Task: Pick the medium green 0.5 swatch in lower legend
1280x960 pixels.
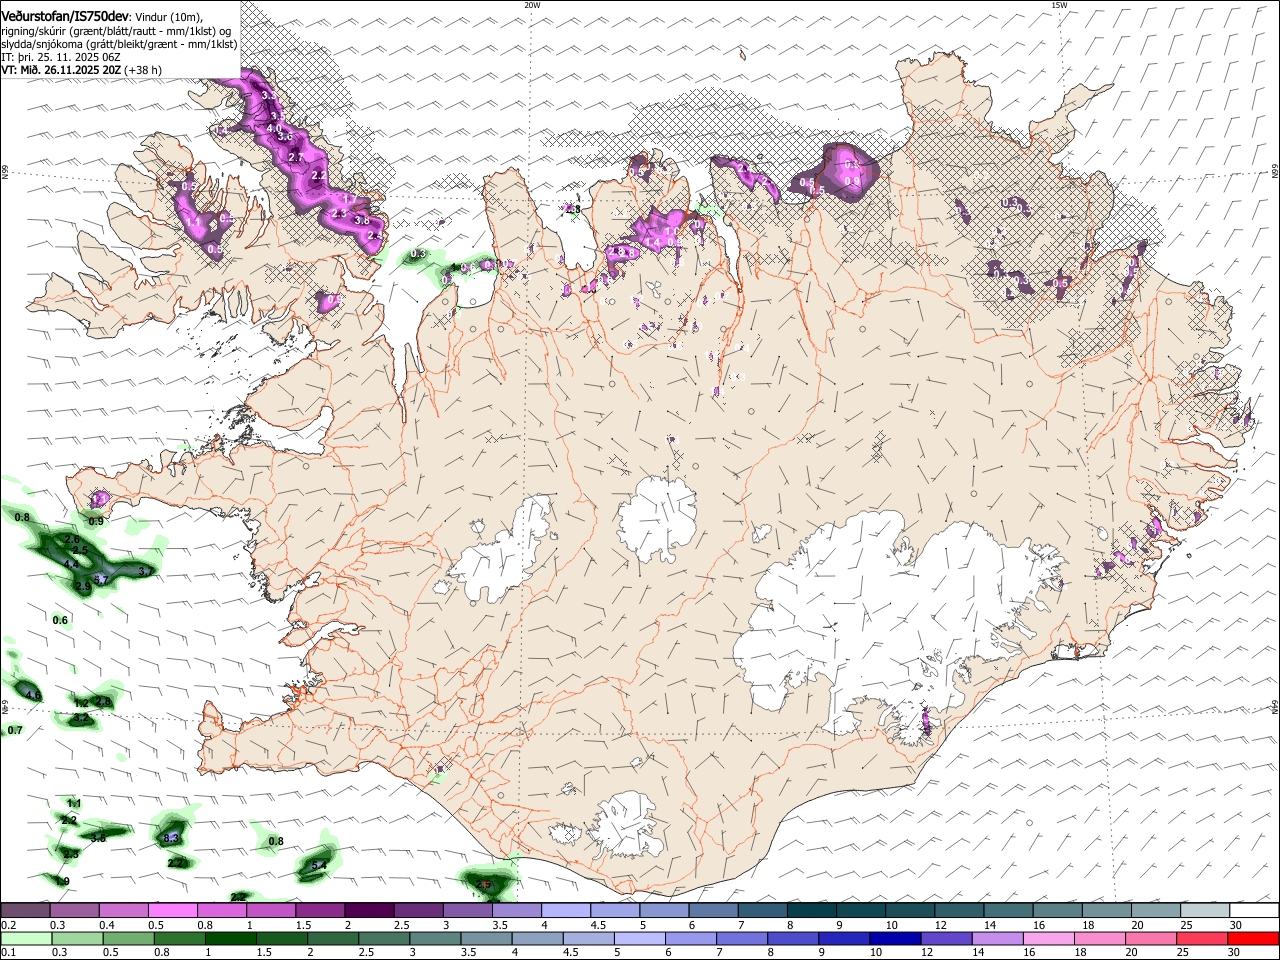Action: (x=129, y=938)
